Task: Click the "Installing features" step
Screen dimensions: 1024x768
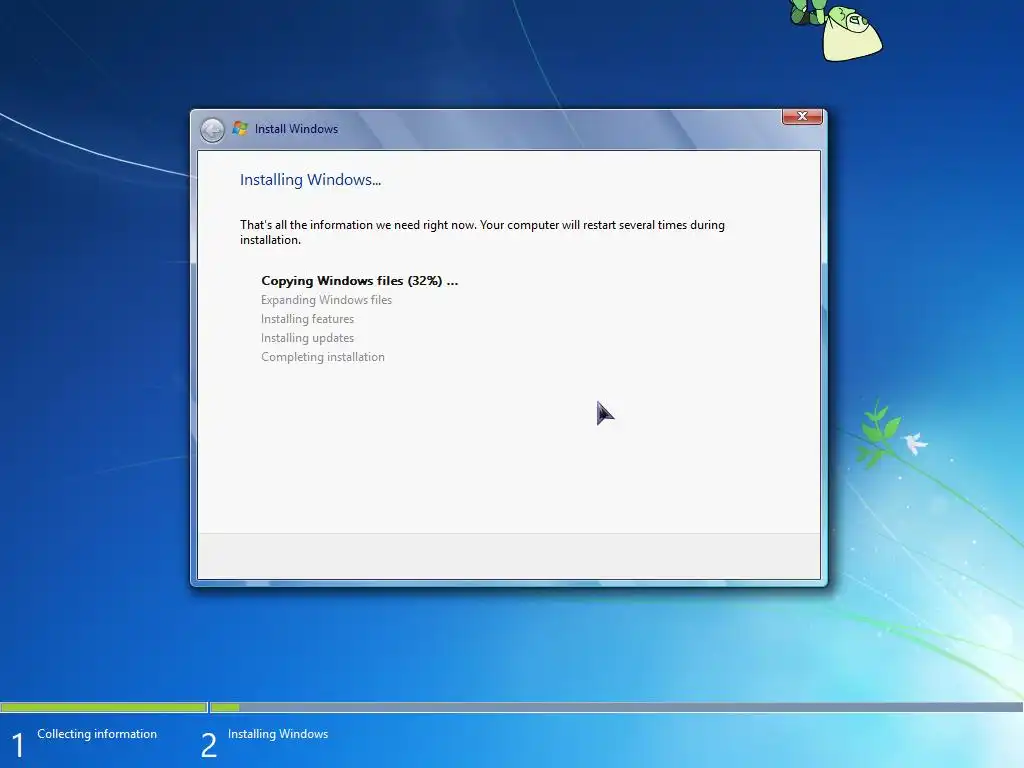Action: point(308,319)
